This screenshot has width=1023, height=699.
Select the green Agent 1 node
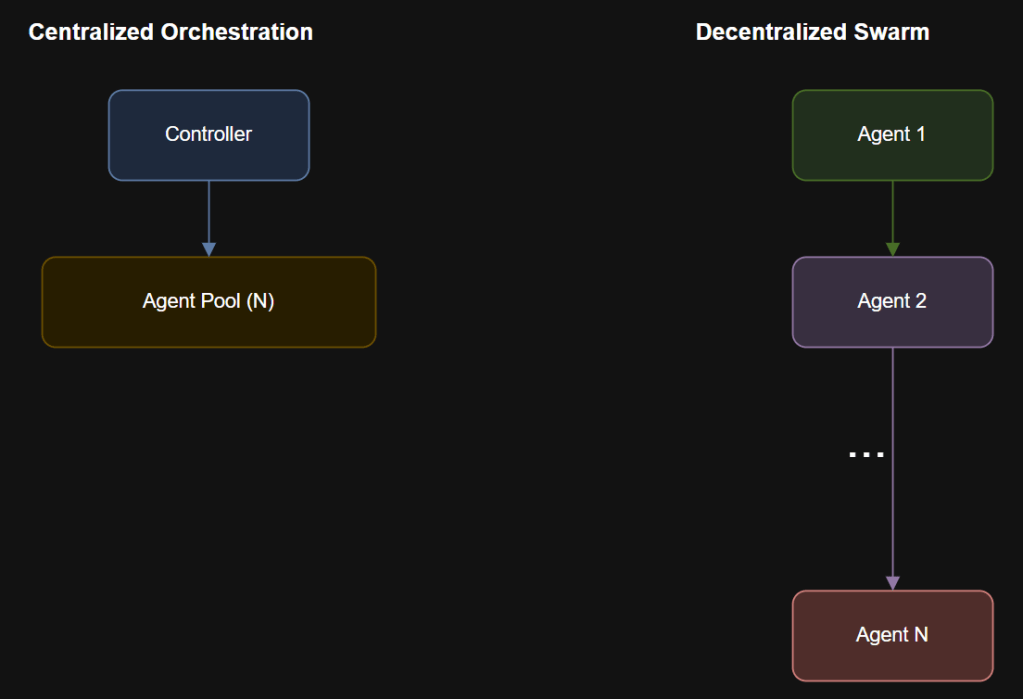point(892,135)
